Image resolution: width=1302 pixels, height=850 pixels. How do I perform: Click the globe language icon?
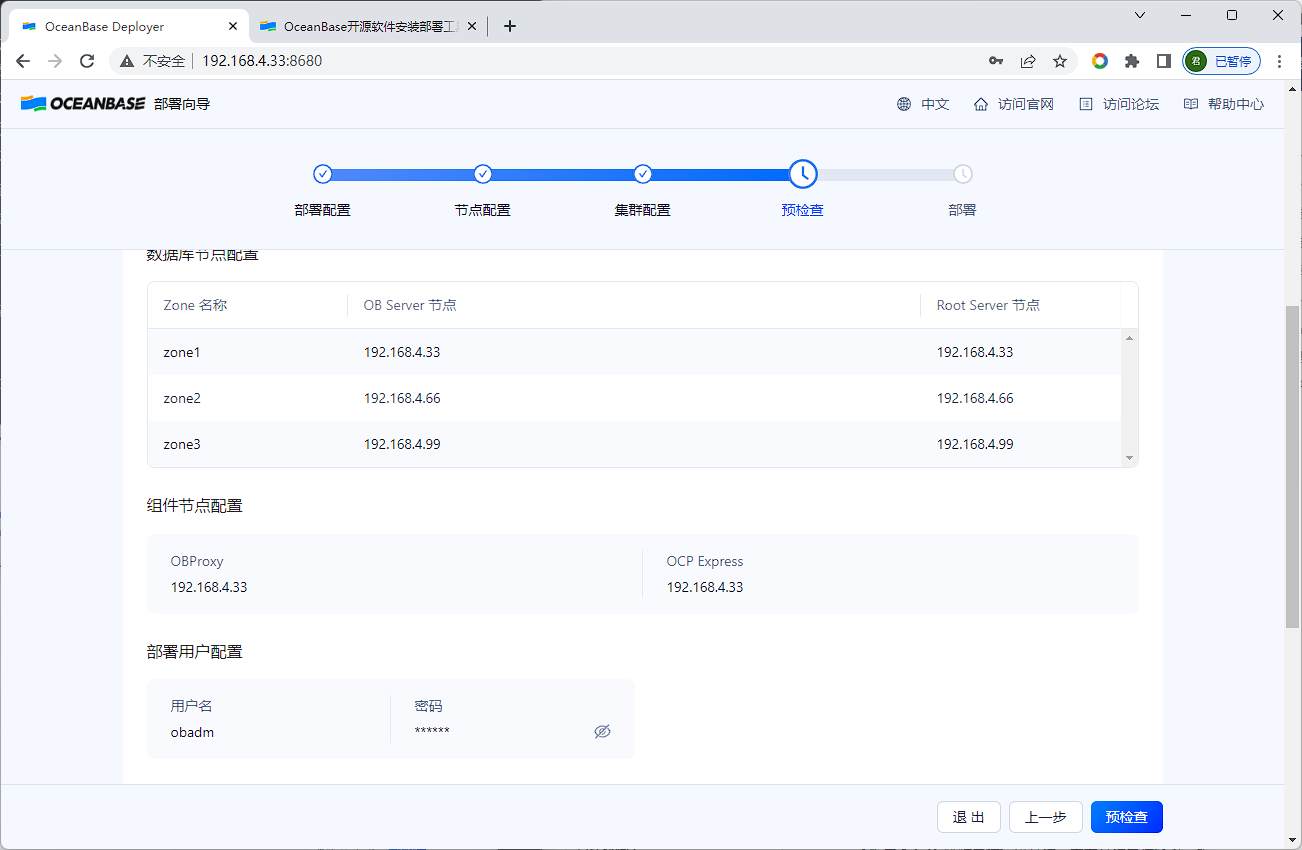point(904,104)
